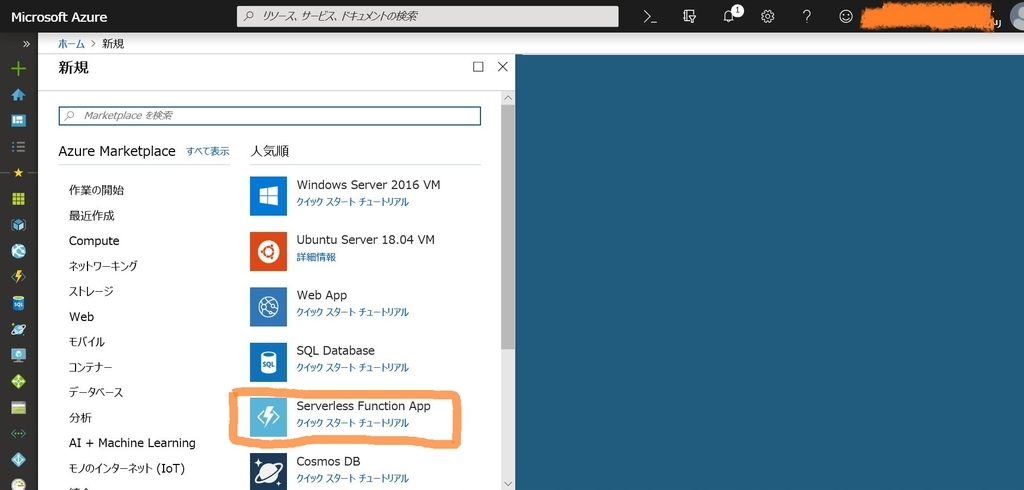
Task: Click the top resource search box
Action: [428, 16]
